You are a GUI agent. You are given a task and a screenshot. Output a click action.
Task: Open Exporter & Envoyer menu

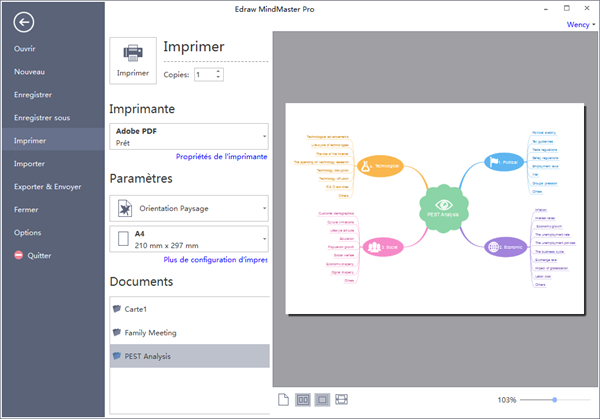[48, 186]
